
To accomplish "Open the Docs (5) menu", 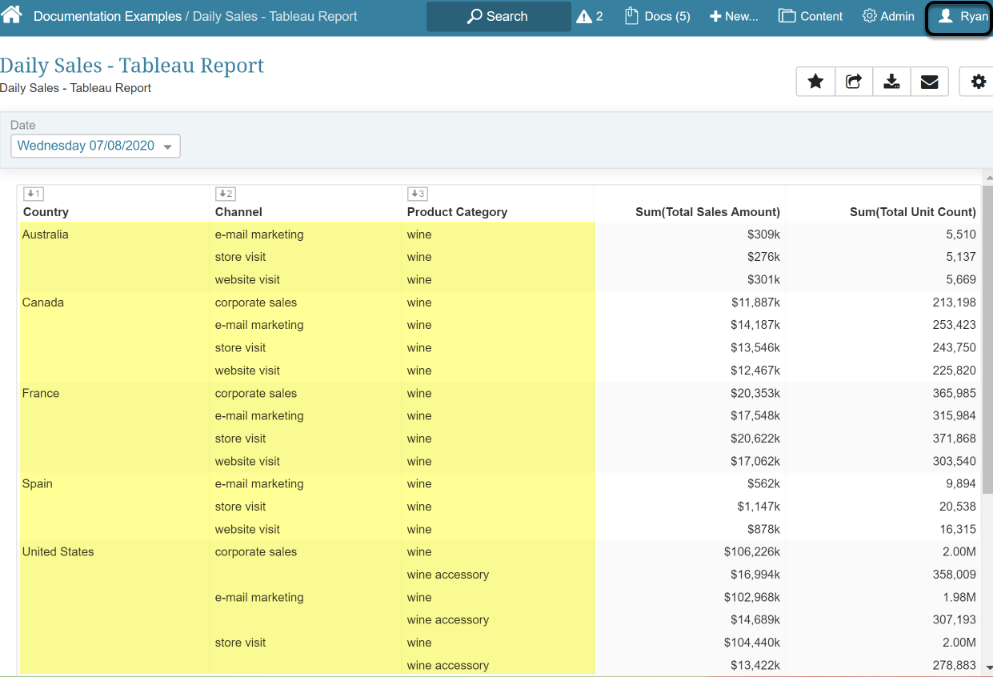I will (x=657, y=17).
